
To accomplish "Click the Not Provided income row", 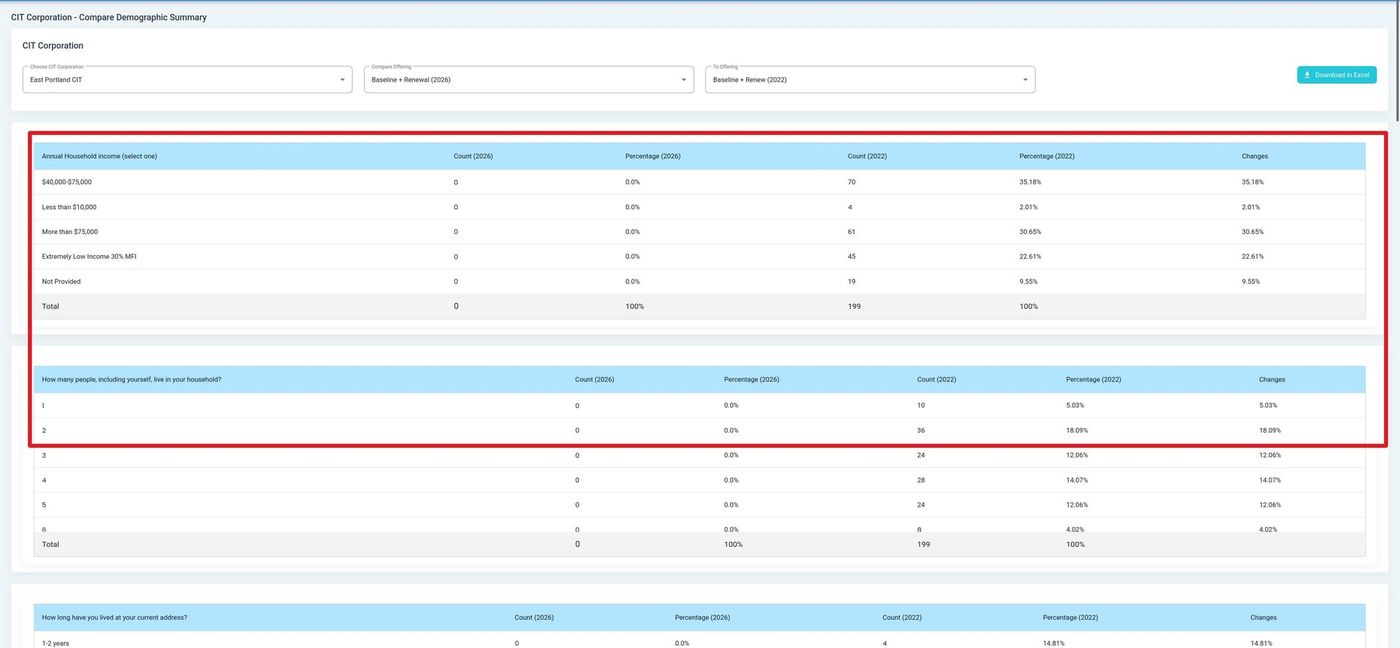I will [61, 282].
